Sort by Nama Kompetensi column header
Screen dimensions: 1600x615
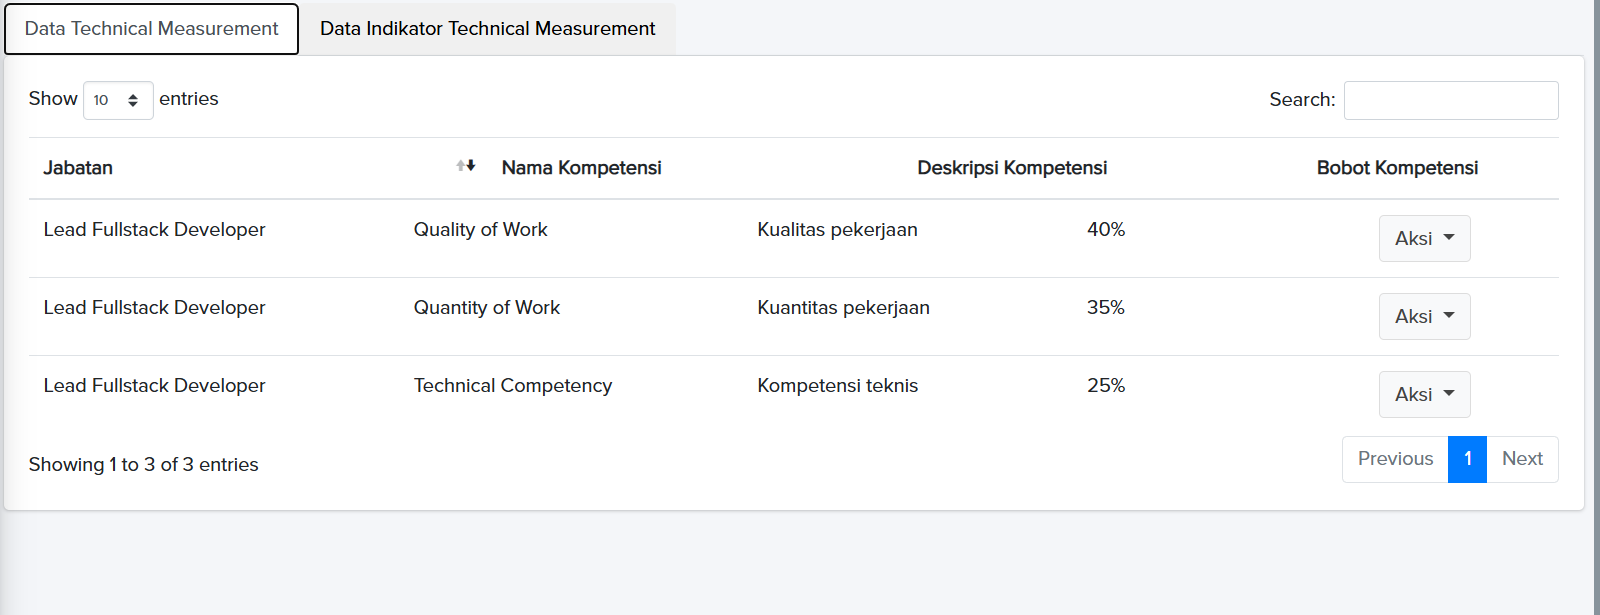pos(581,168)
